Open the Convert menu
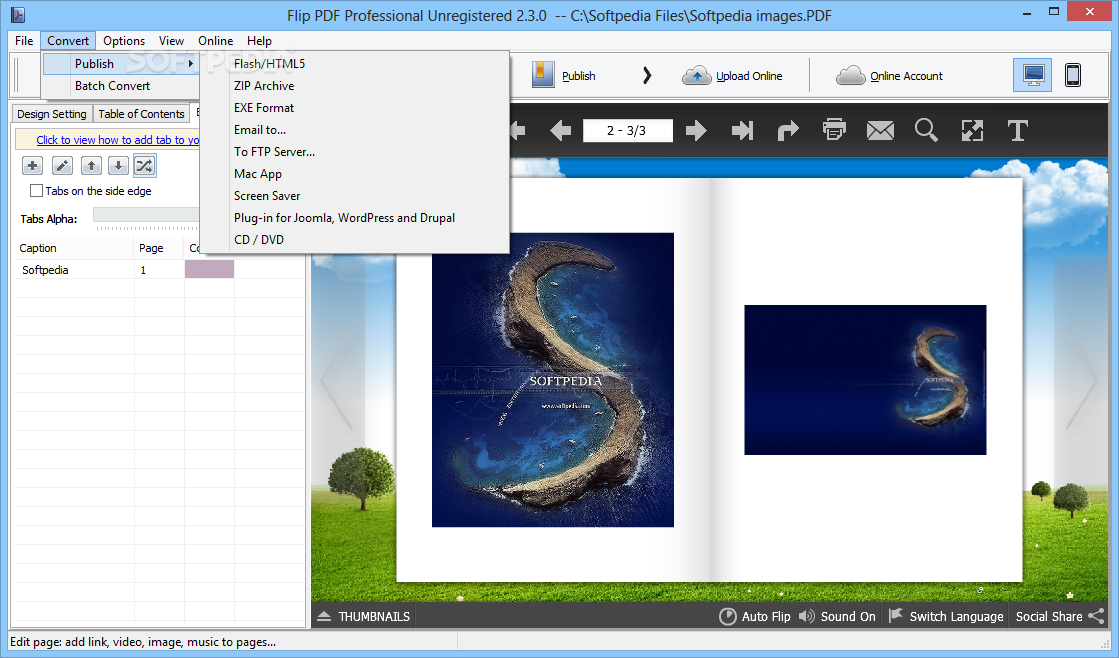The image size is (1119, 658). click(68, 41)
